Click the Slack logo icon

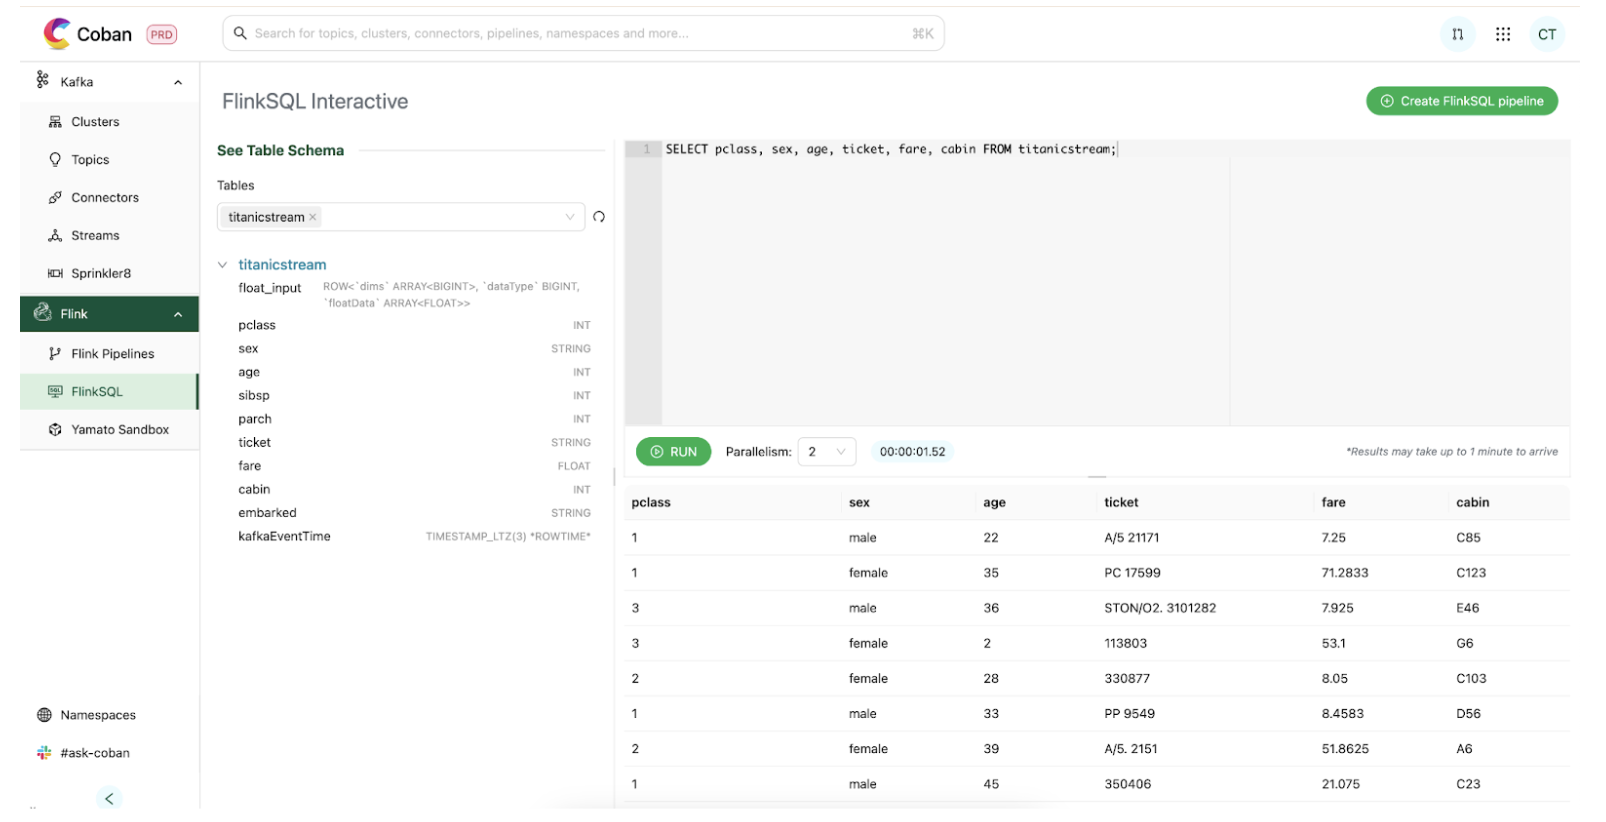44,753
